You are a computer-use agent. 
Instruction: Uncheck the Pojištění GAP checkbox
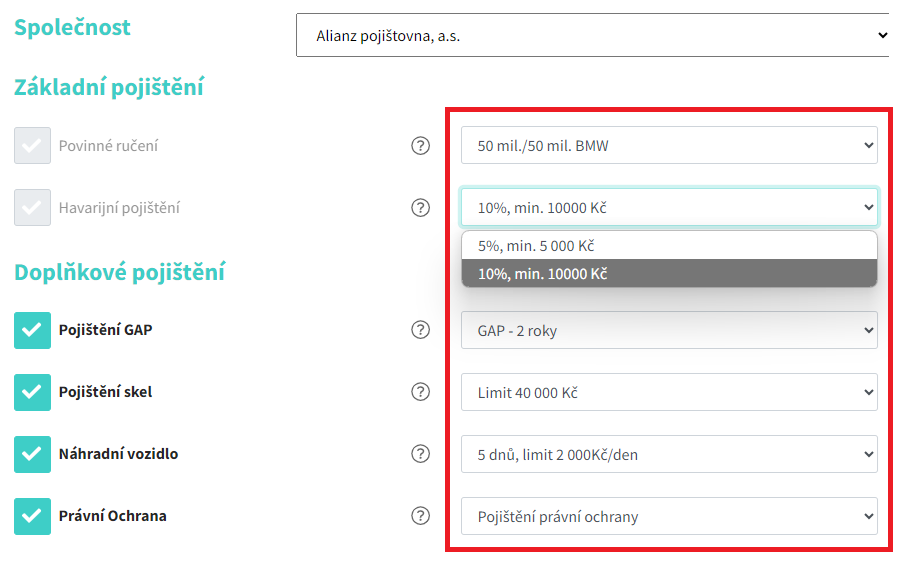pos(32,330)
